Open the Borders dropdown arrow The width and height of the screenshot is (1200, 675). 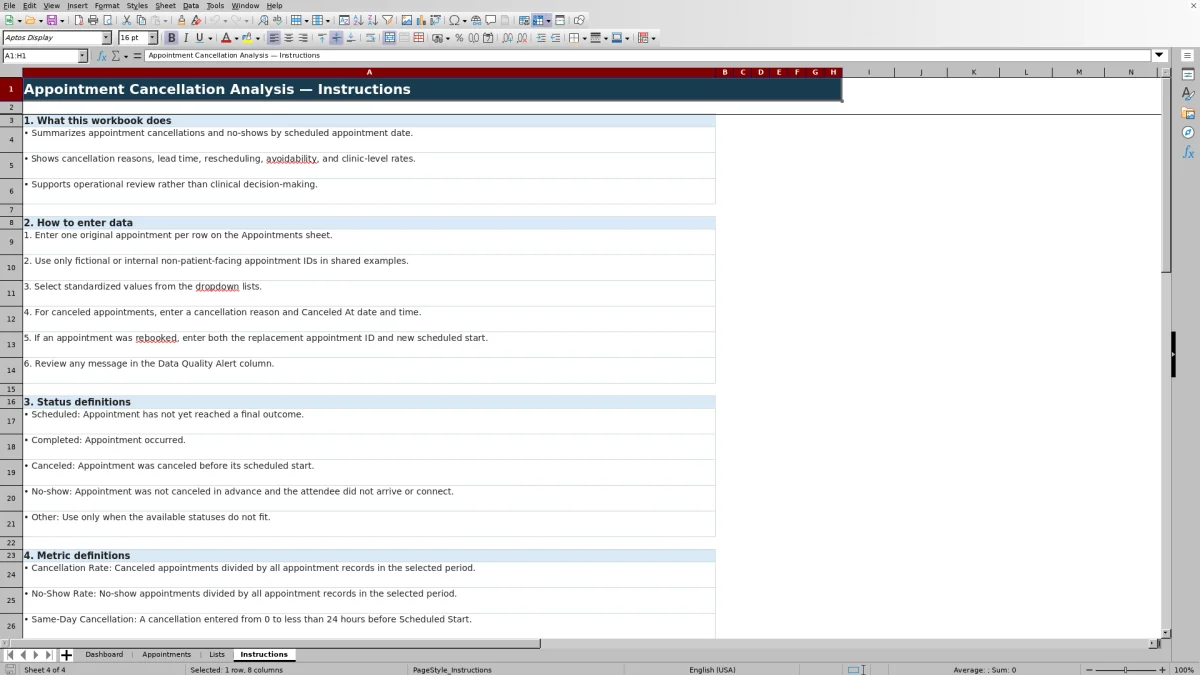584,38
